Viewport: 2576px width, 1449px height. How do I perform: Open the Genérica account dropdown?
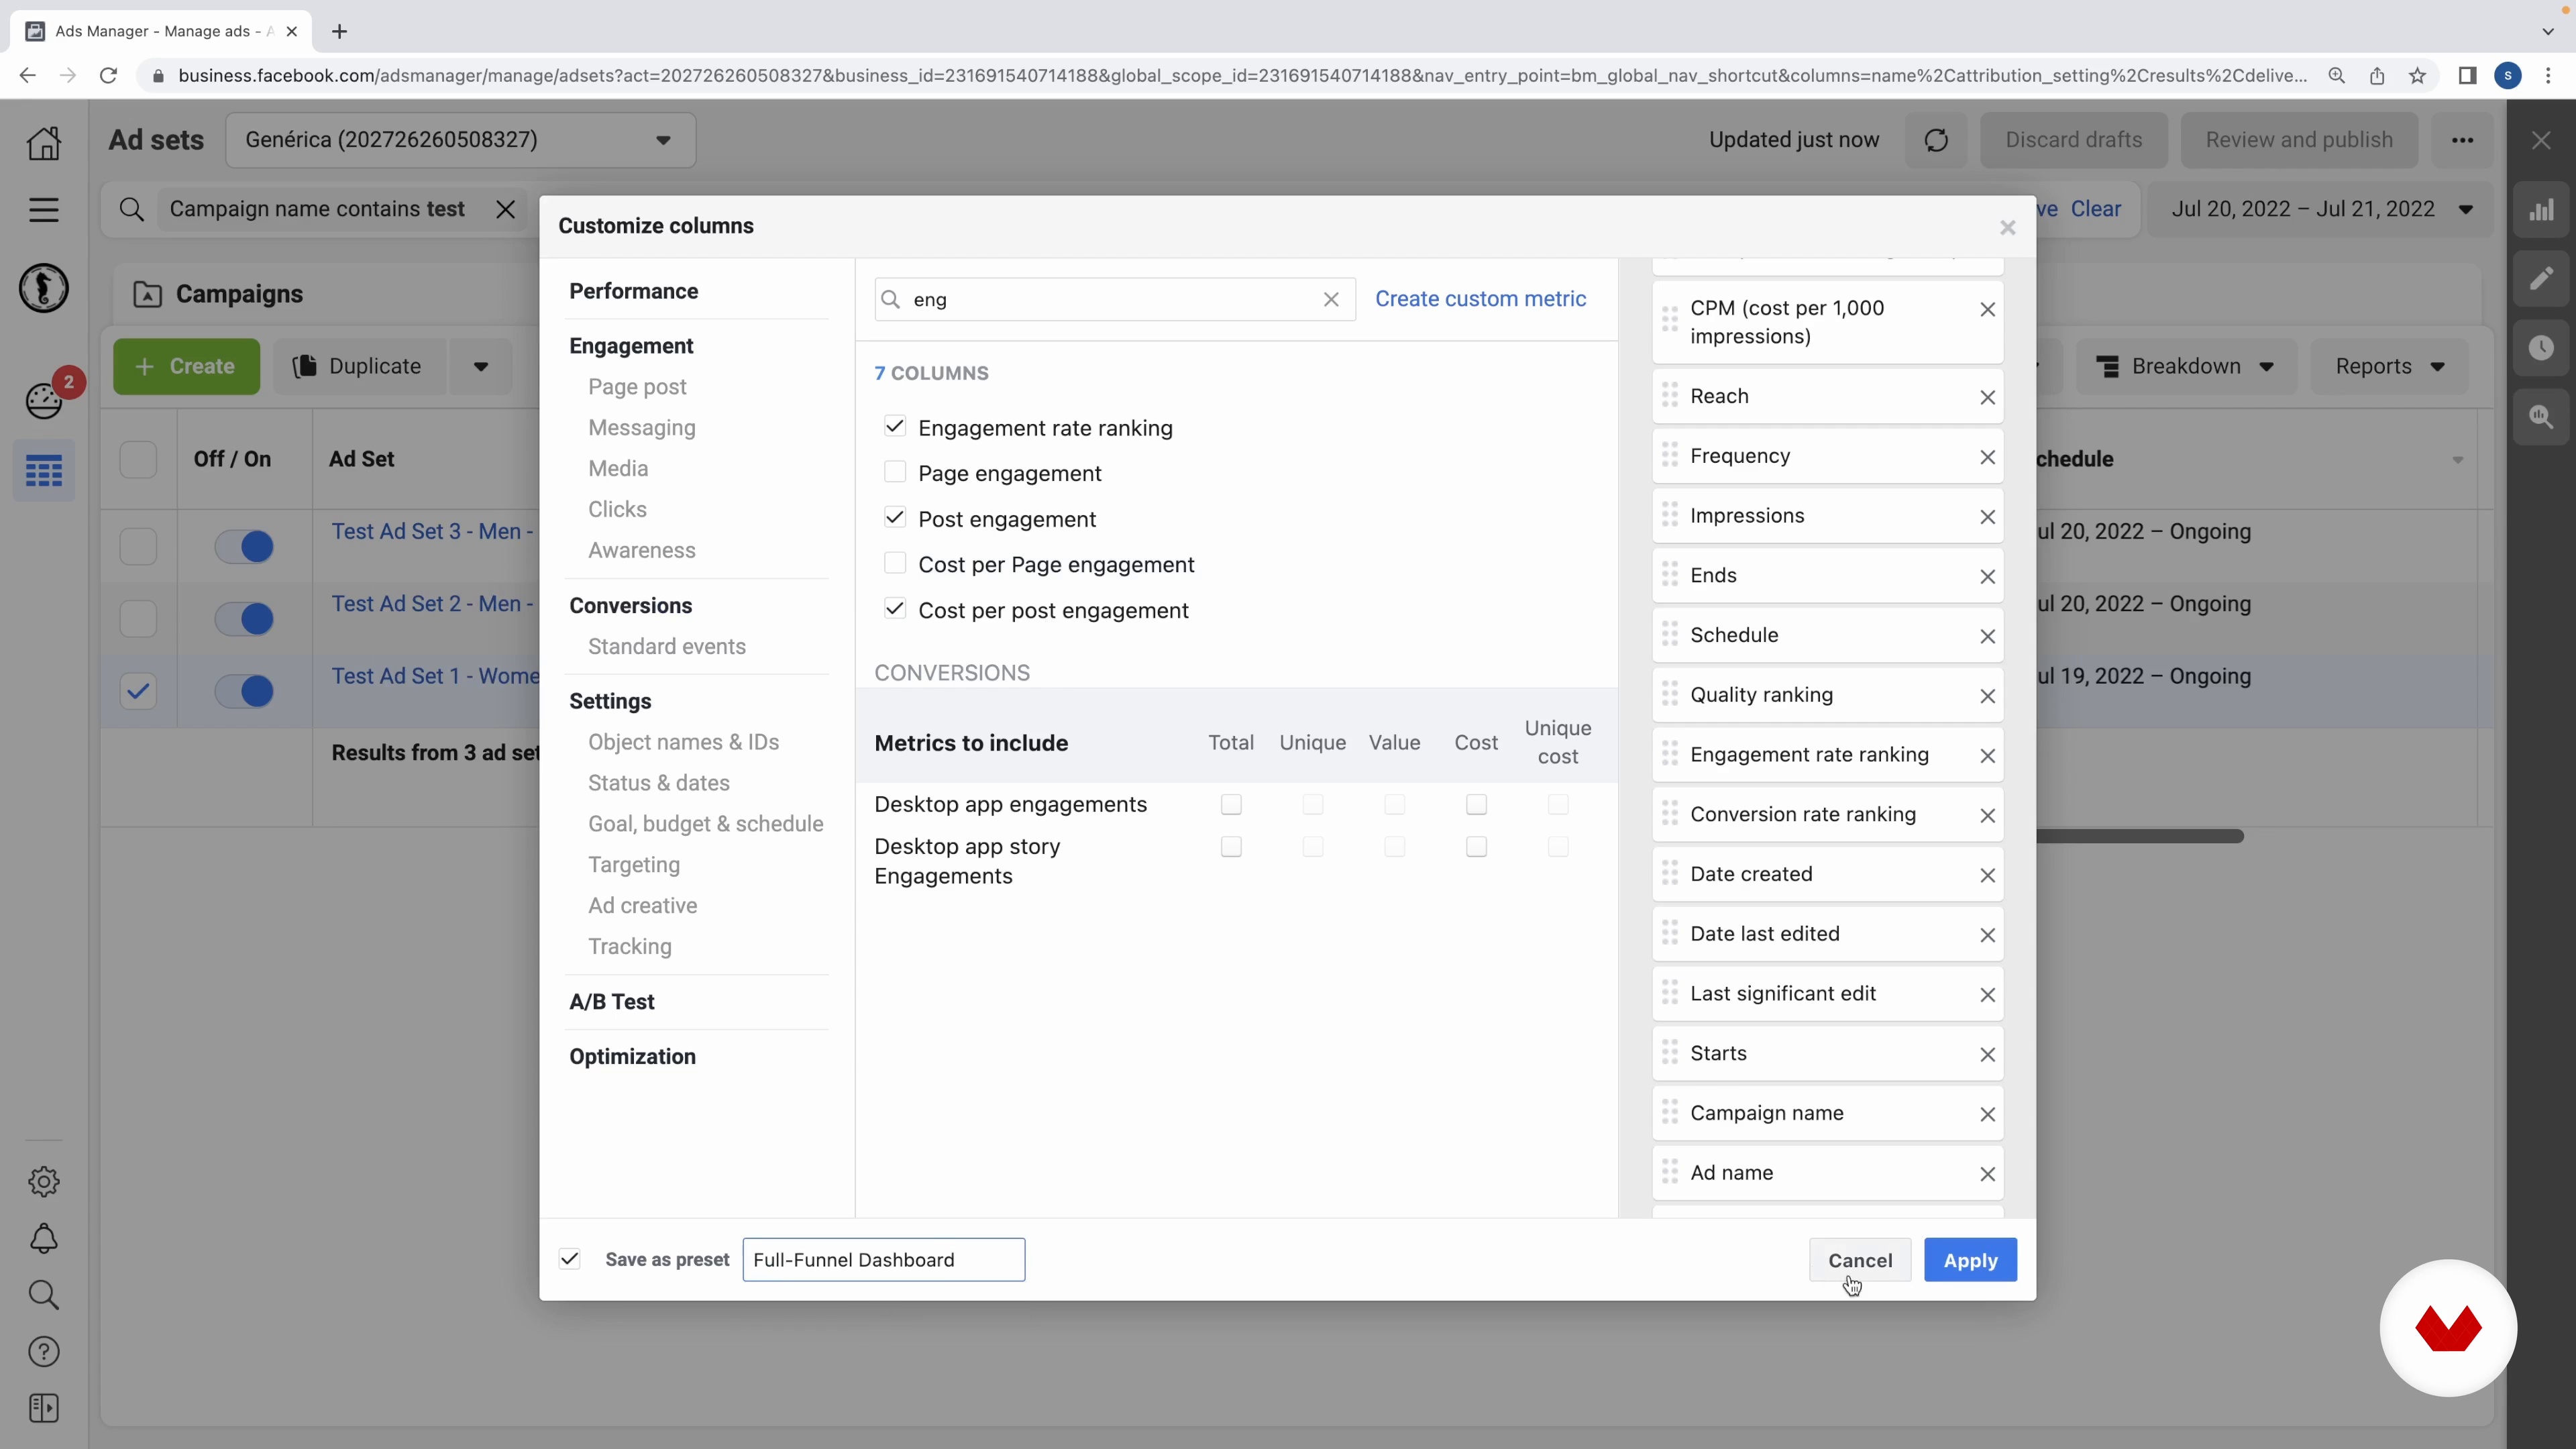coord(460,140)
